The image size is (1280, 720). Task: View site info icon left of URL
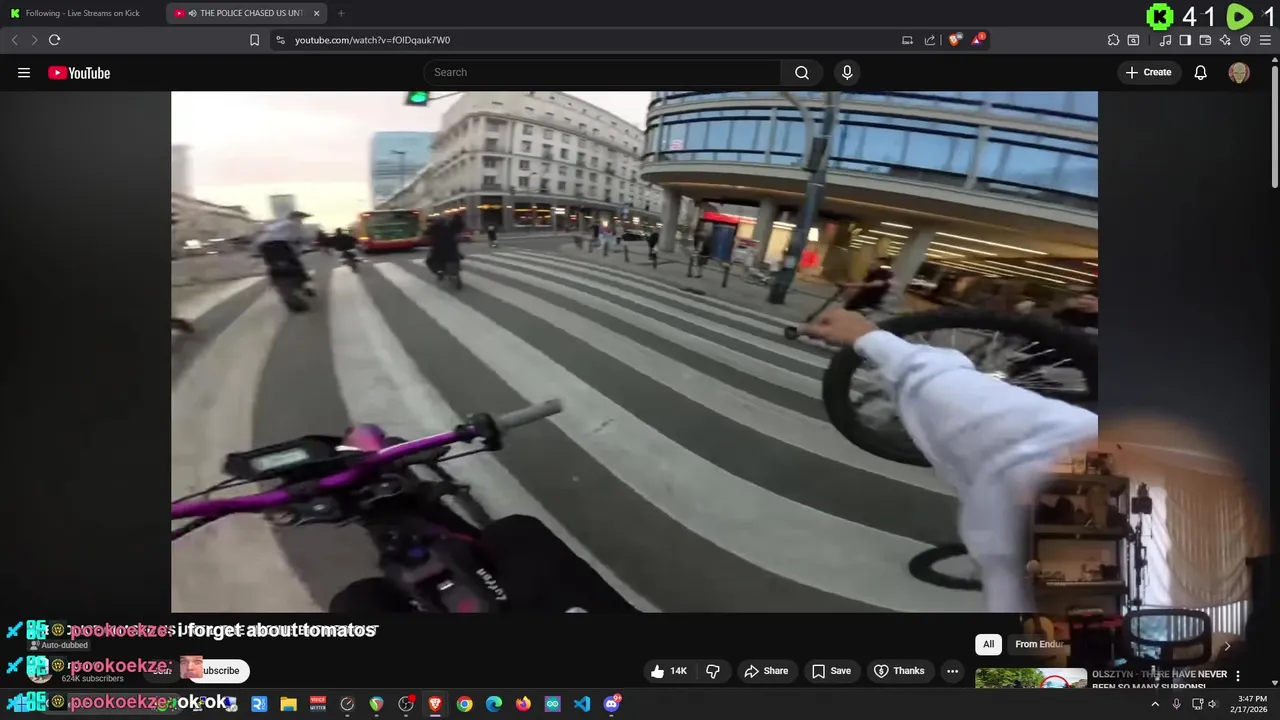coord(280,40)
